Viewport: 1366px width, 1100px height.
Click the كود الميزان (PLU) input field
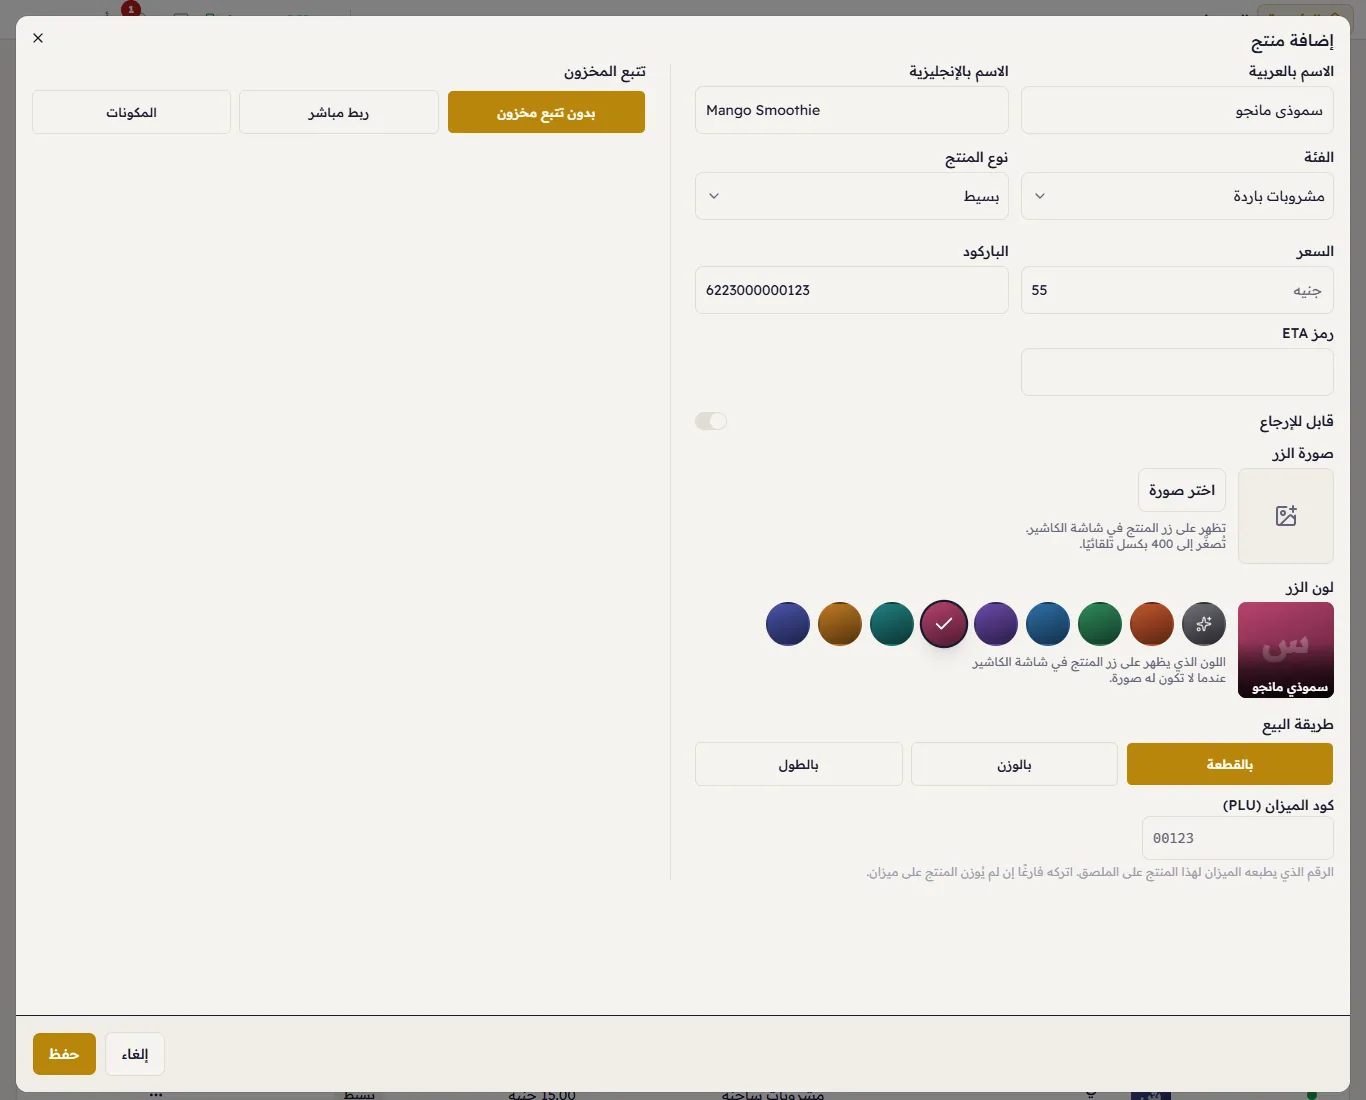[1238, 838]
